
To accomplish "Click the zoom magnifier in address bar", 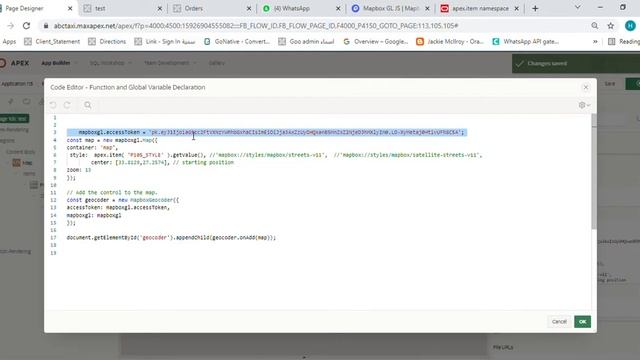I will (595, 26).
